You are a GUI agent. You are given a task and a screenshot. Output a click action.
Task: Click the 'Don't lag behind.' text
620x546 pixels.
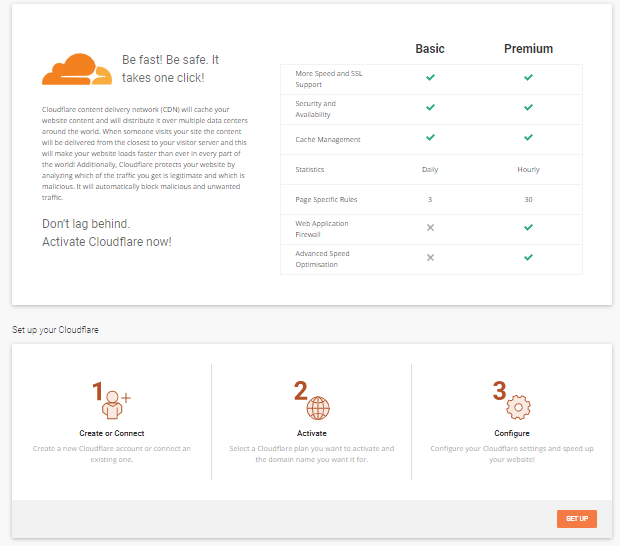point(86,224)
